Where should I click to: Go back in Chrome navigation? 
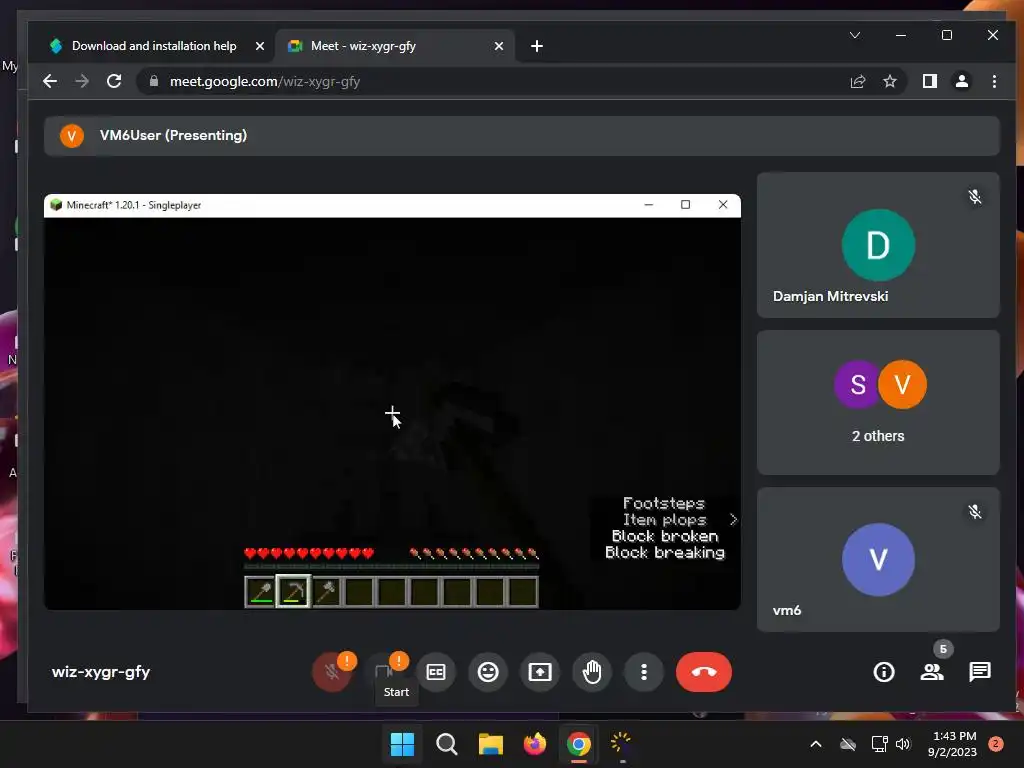point(50,82)
